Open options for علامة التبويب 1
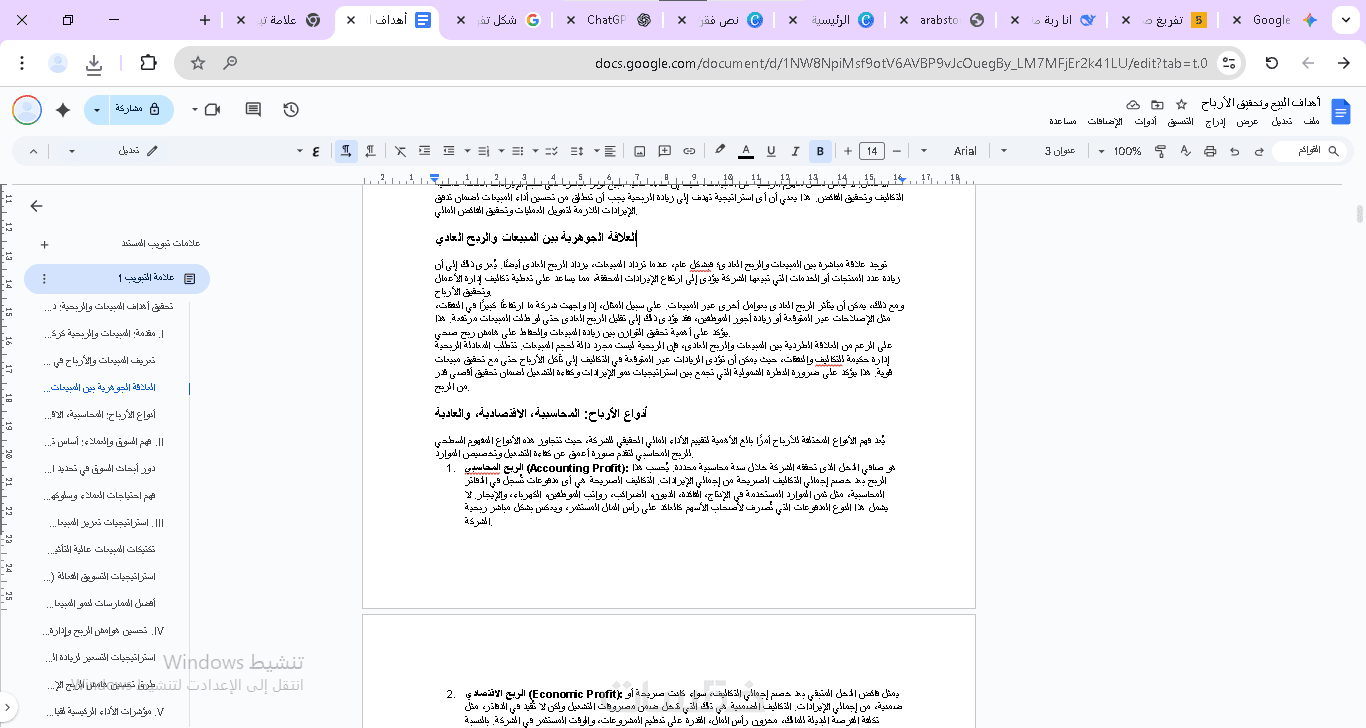 pyautogui.click(x=44, y=279)
